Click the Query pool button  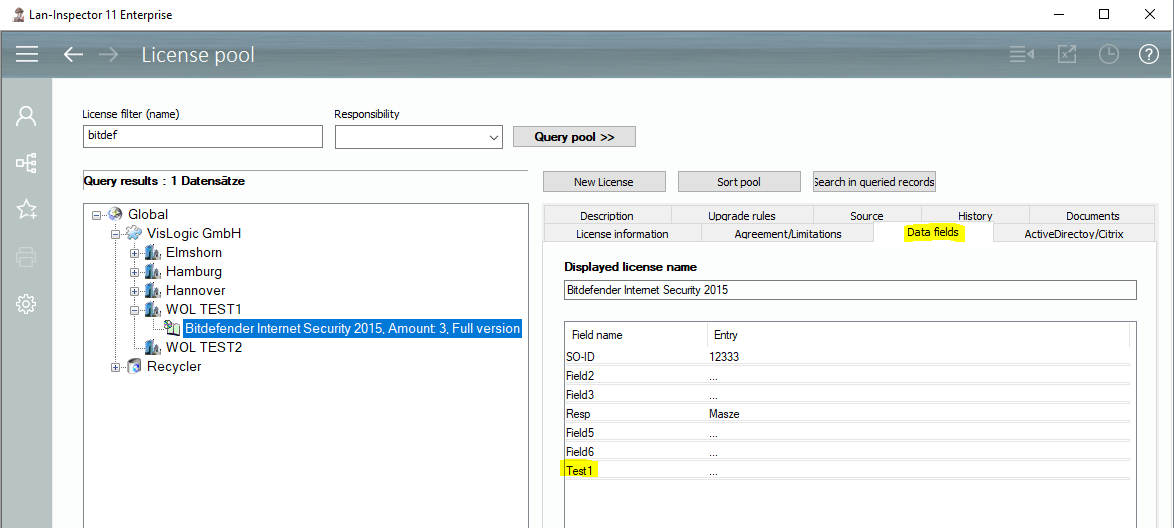point(574,137)
